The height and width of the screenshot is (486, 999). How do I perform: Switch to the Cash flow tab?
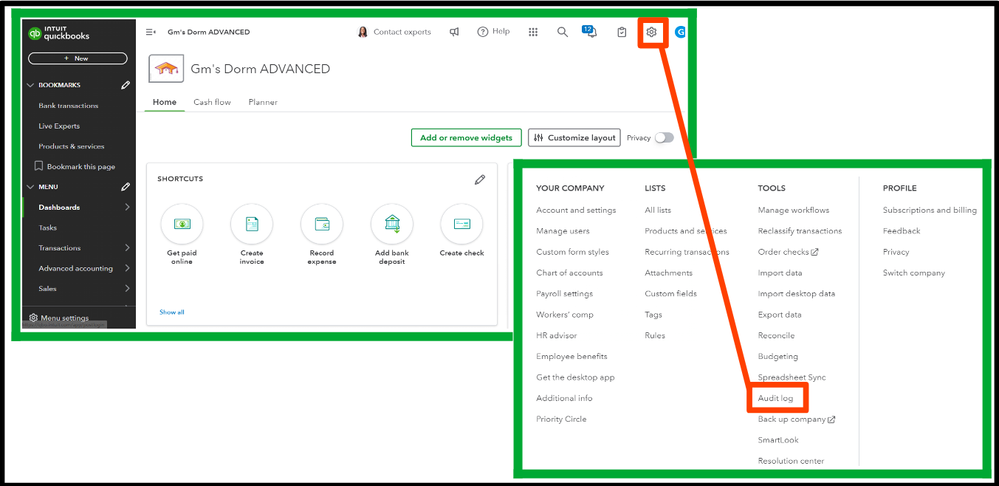coord(212,102)
